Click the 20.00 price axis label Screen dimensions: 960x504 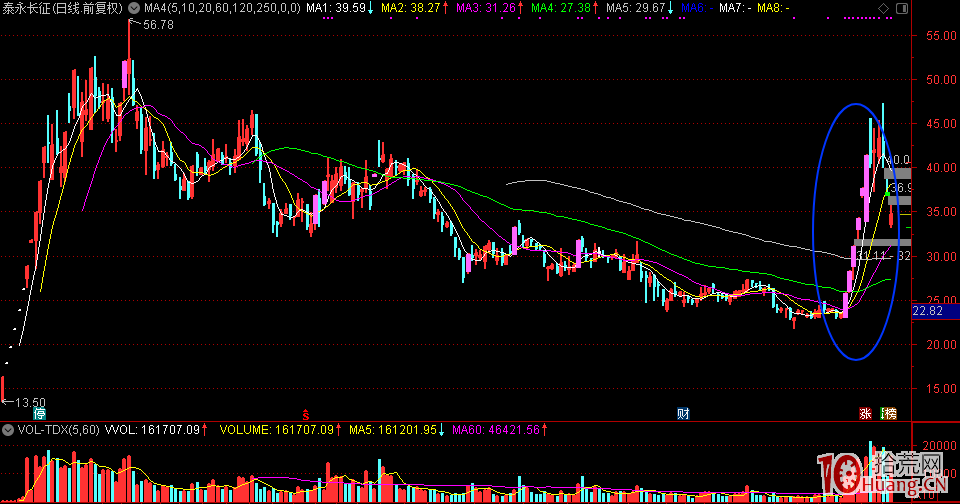coord(941,345)
